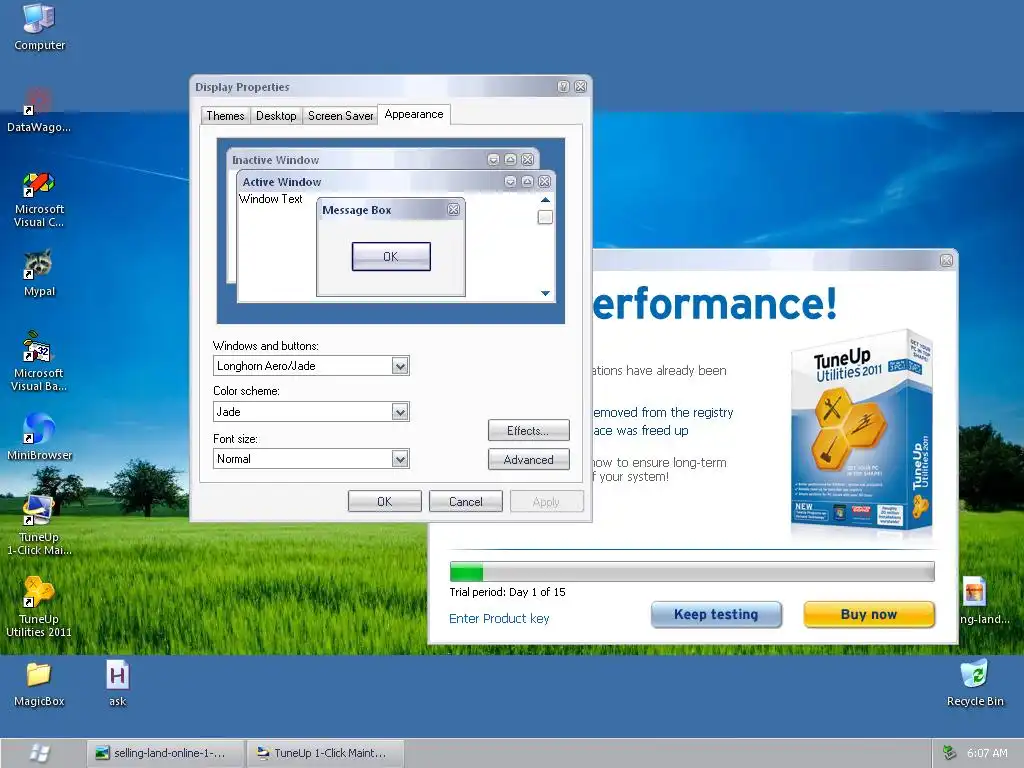This screenshot has width=1024, height=768.
Task: Click preview scrollbar up arrow
Action: (545, 200)
